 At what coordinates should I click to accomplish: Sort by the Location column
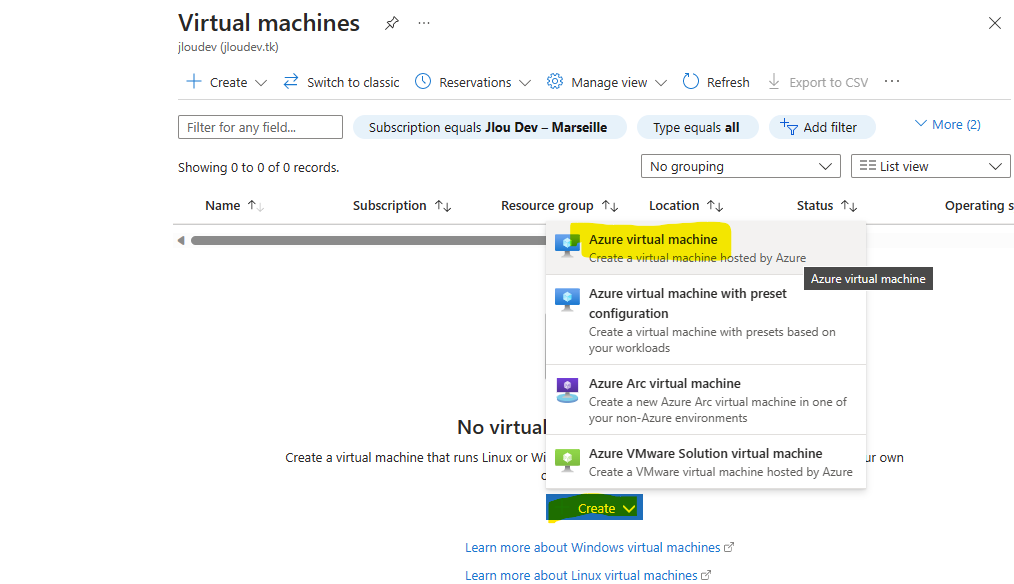[x=686, y=206]
